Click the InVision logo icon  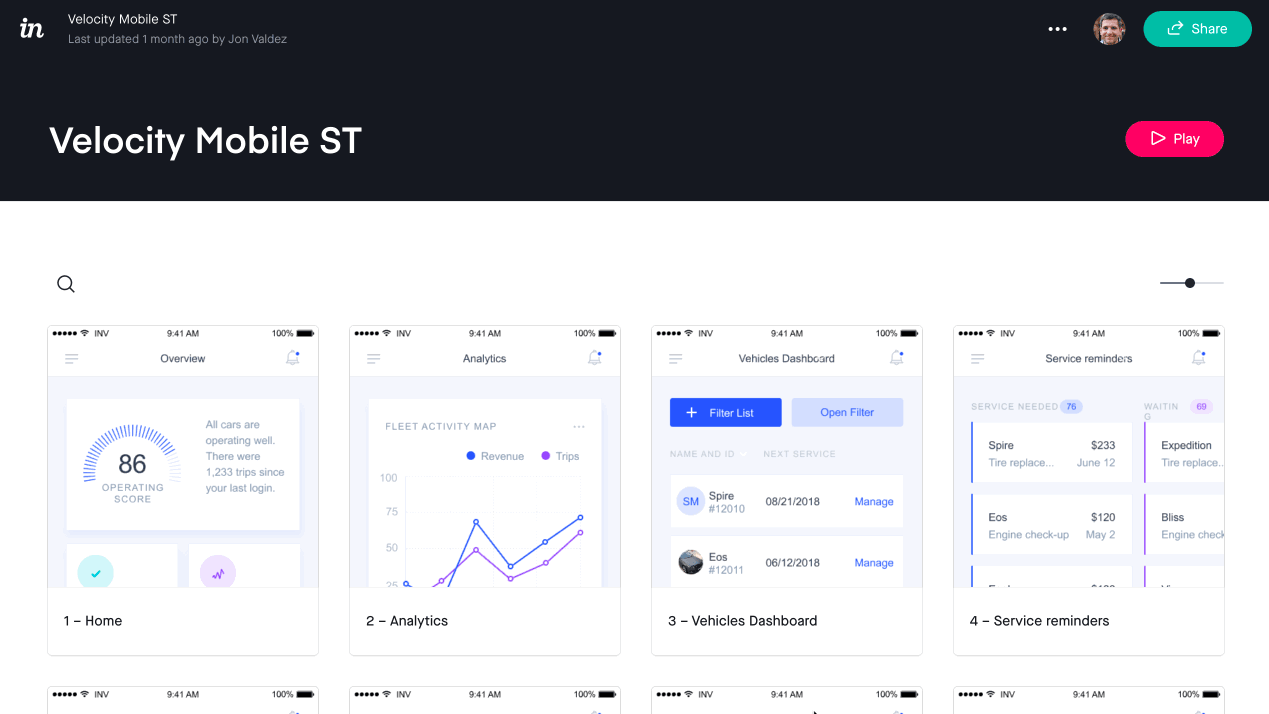(x=32, y=29)
